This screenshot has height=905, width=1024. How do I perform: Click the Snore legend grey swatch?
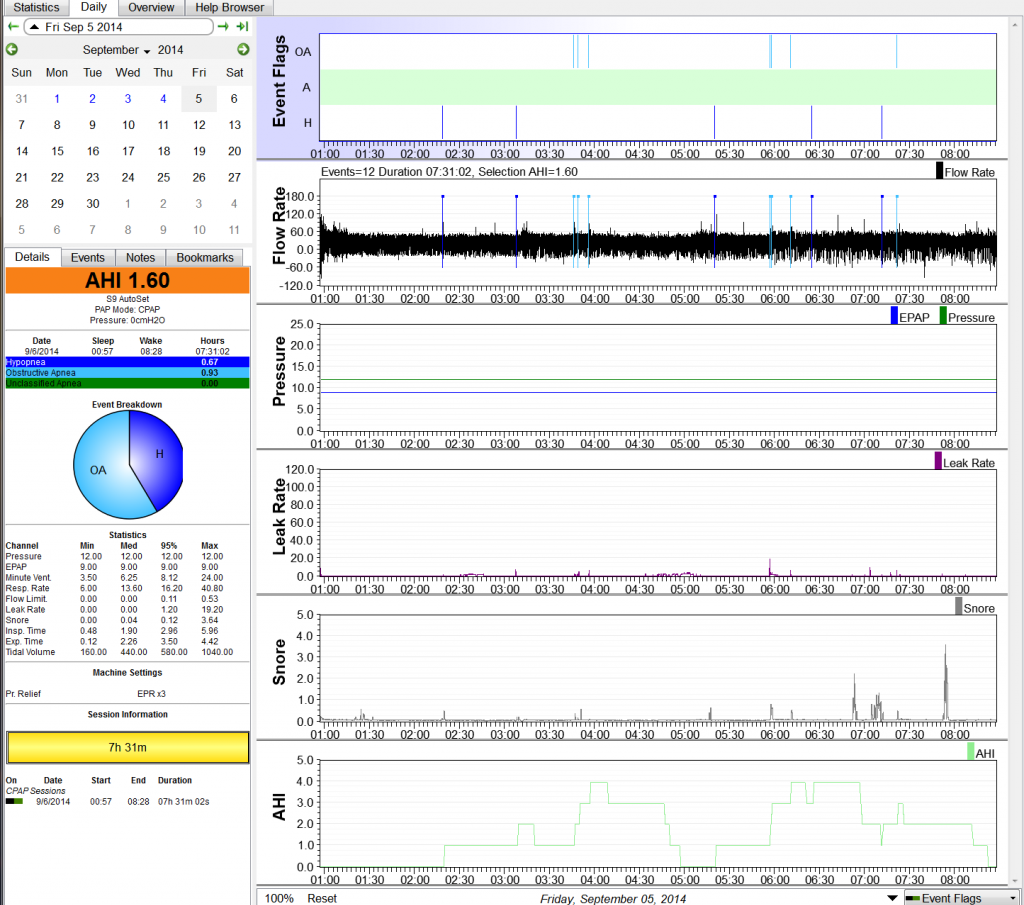(959, 607)
